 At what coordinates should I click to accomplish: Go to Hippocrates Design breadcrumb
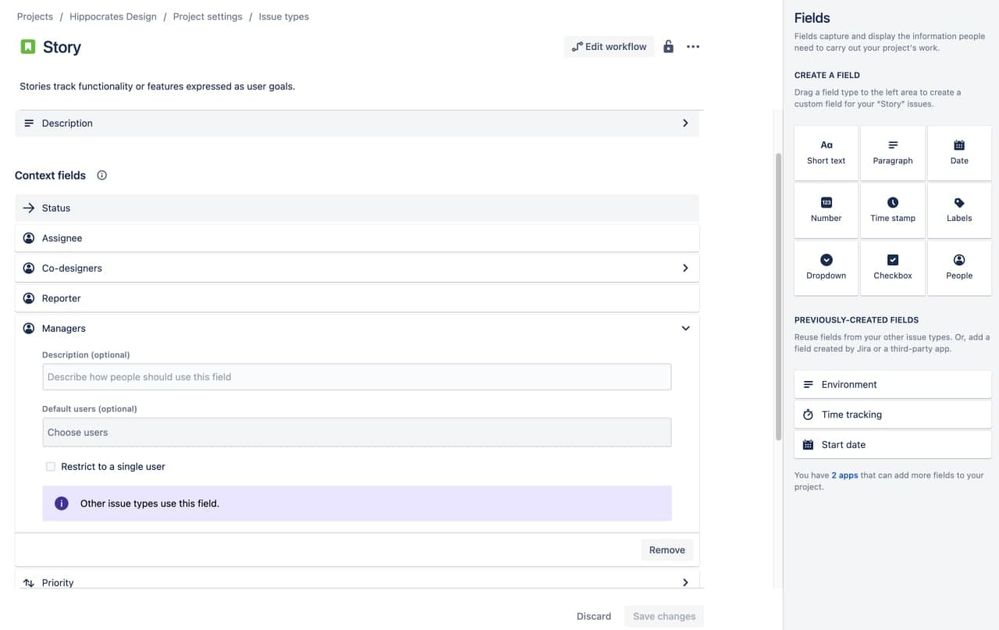coord(113,17)
